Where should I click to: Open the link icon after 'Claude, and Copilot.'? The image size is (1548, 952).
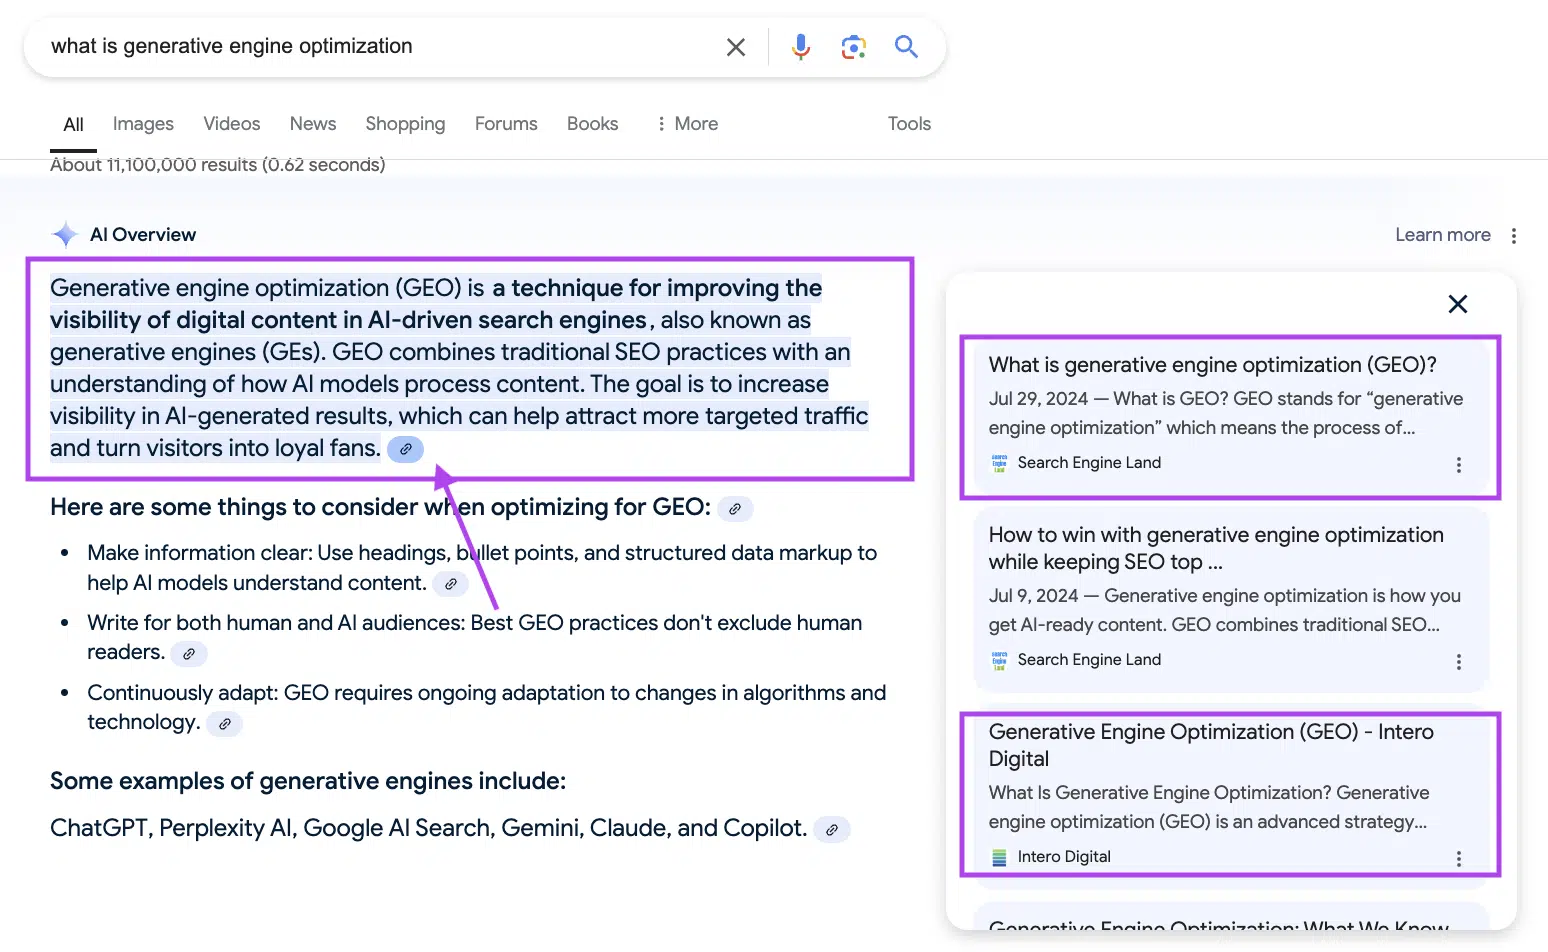click(832, 830)
